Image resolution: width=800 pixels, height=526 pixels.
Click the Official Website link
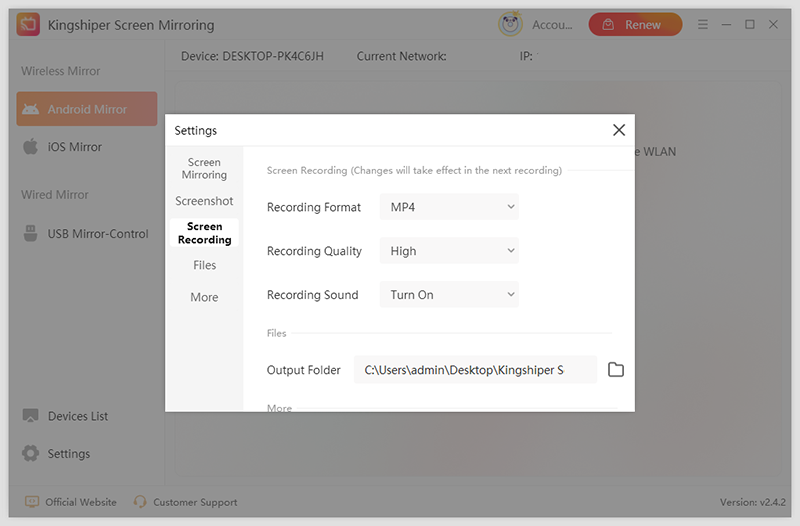71,502
